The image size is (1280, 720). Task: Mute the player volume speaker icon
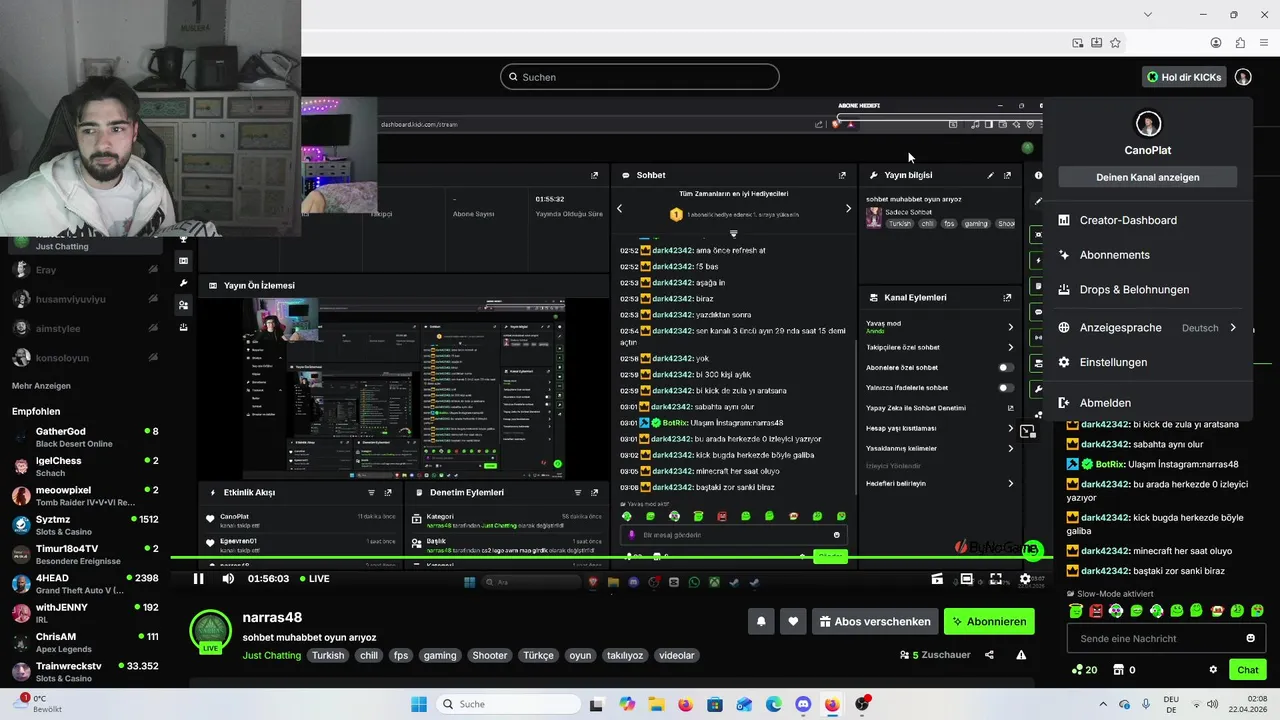tap(228, 579)
